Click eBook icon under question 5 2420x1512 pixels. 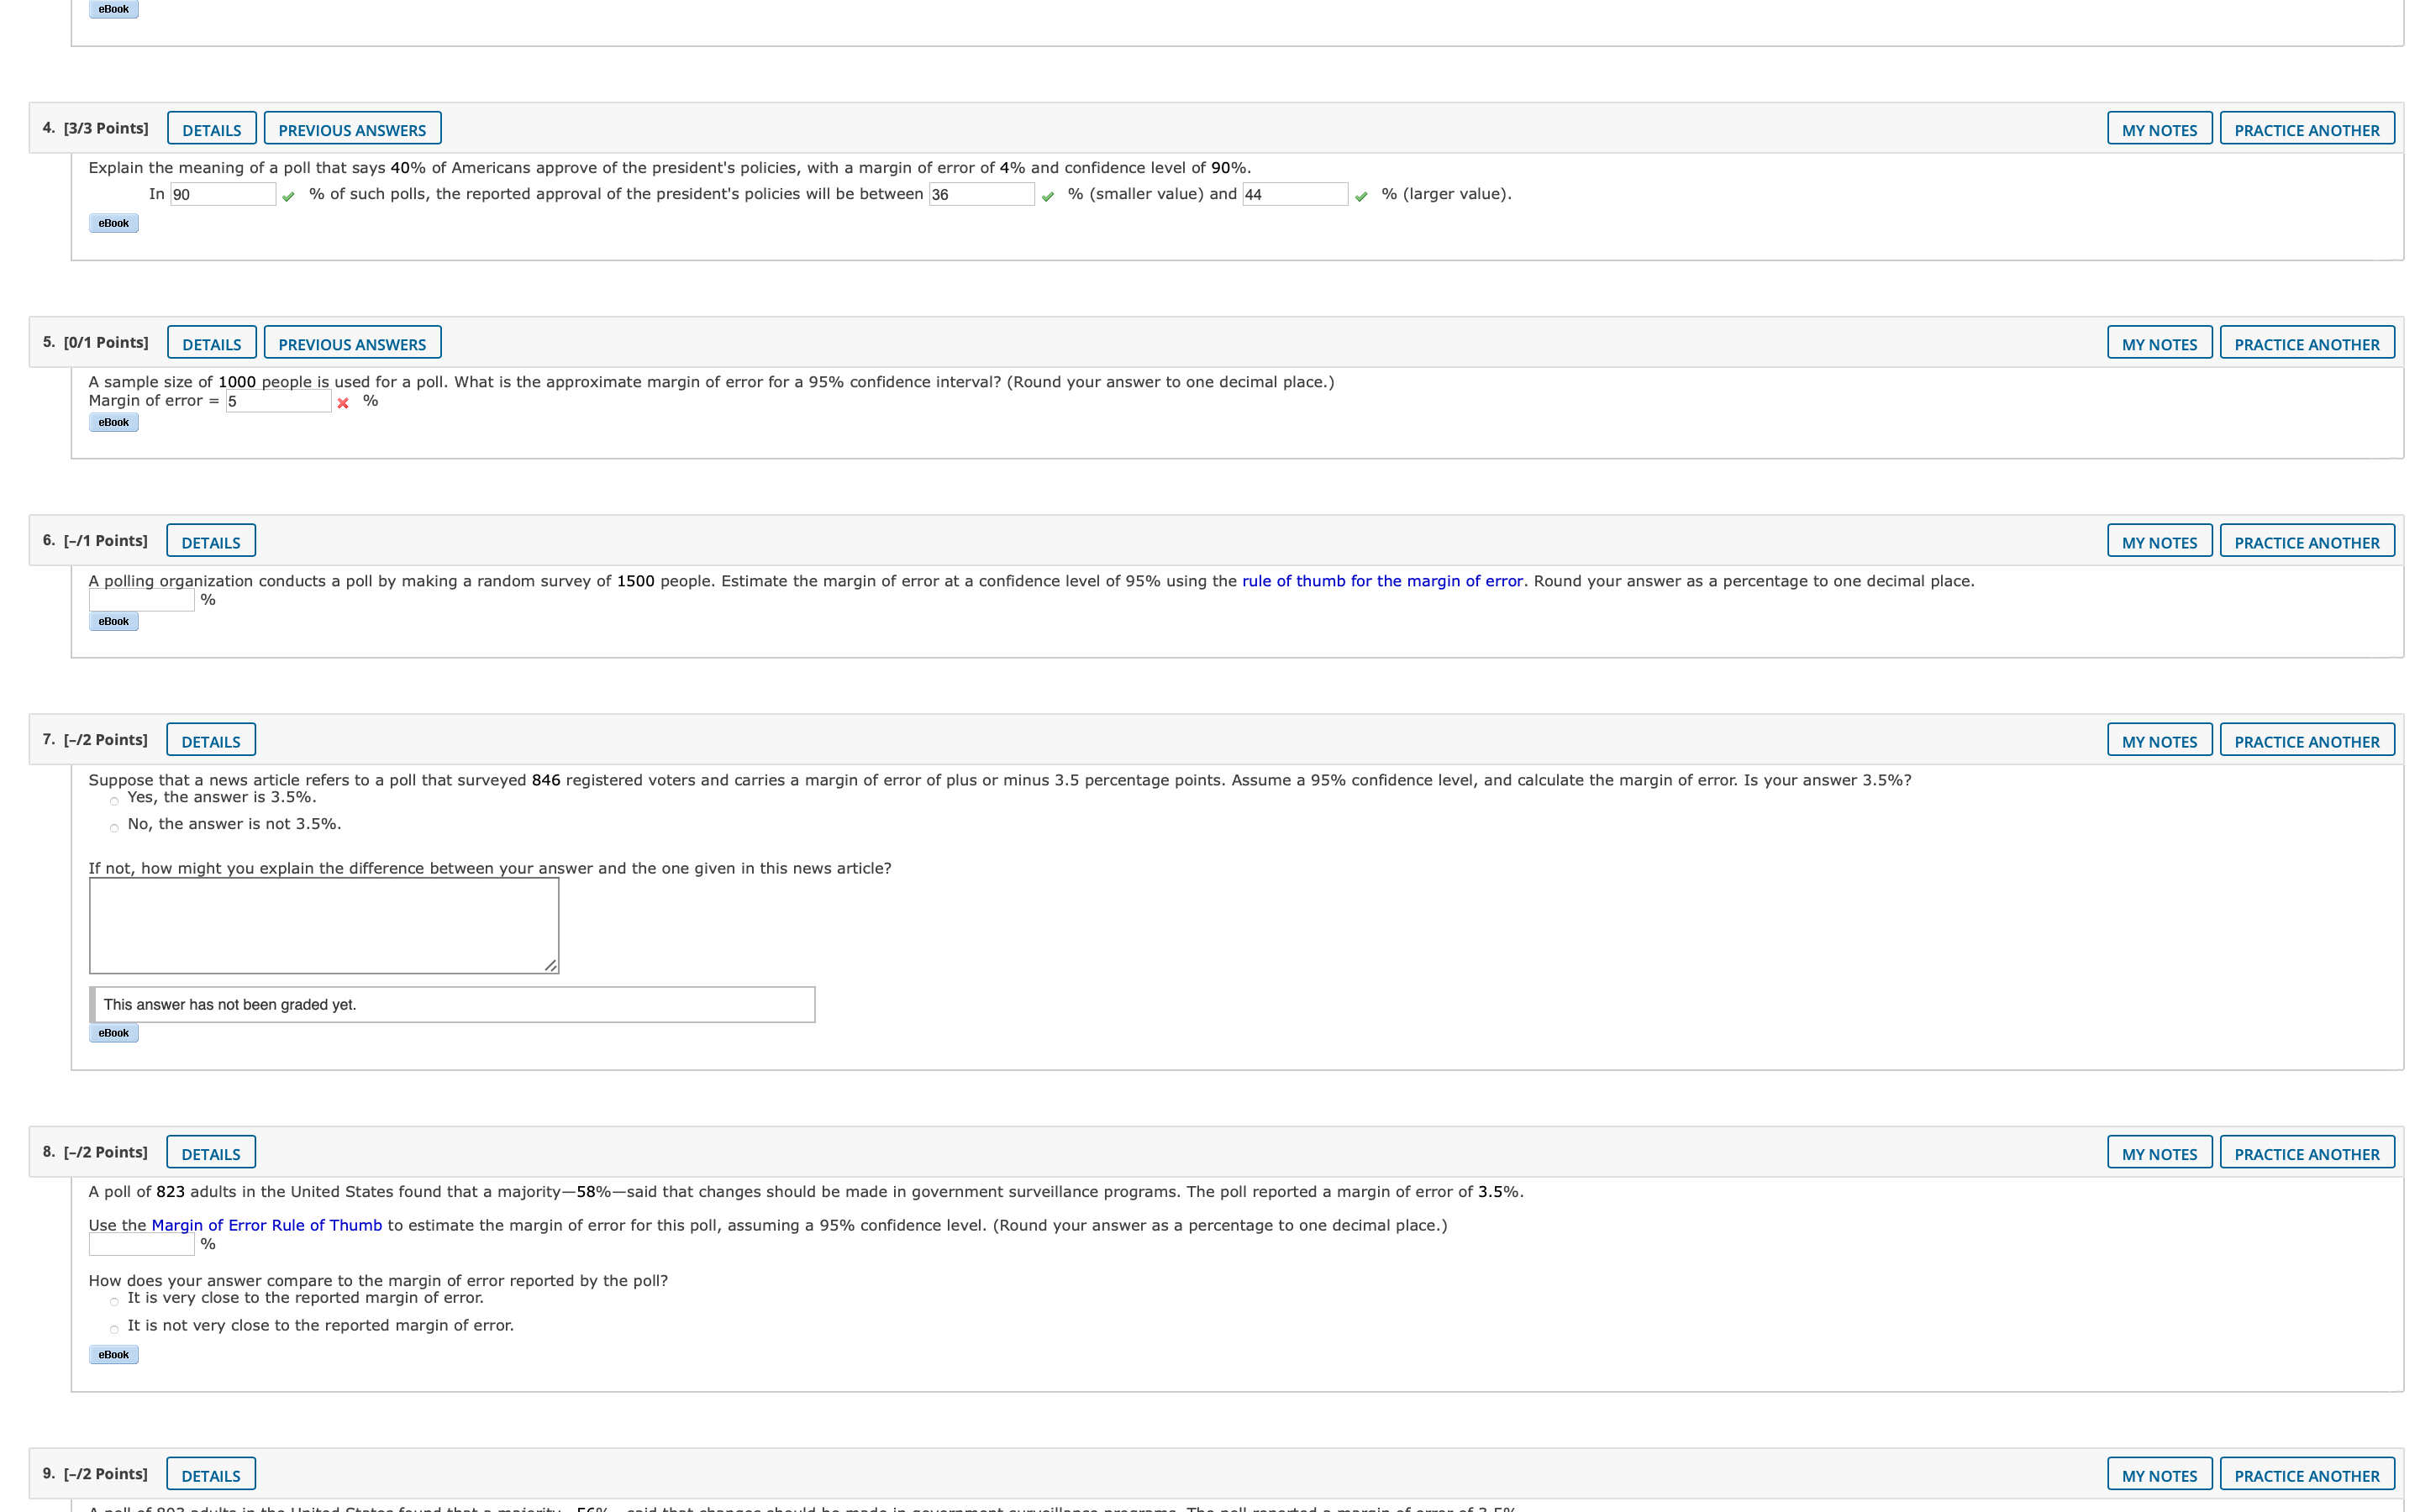coord(113,422)
